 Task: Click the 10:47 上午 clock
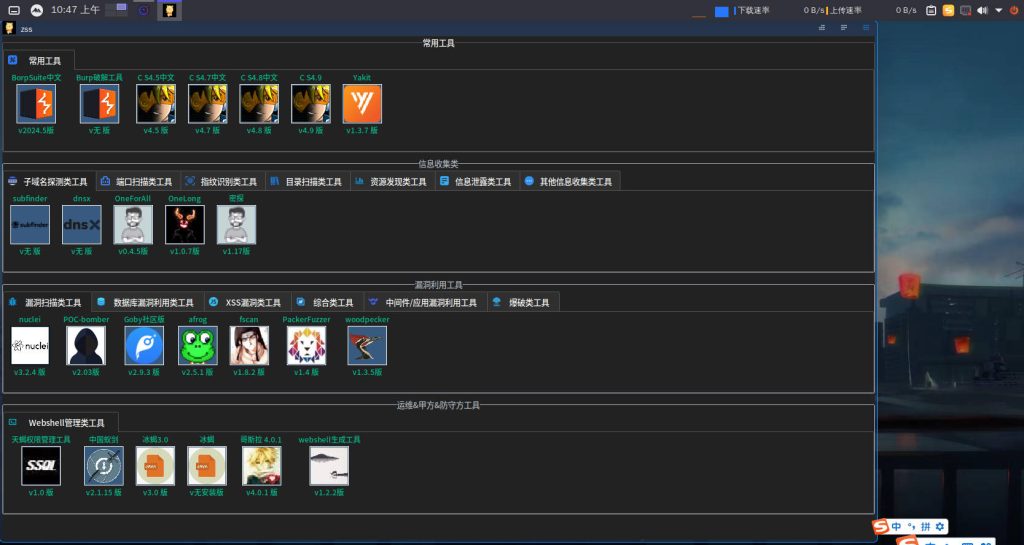pyautogui.click(x=75, y=10)
